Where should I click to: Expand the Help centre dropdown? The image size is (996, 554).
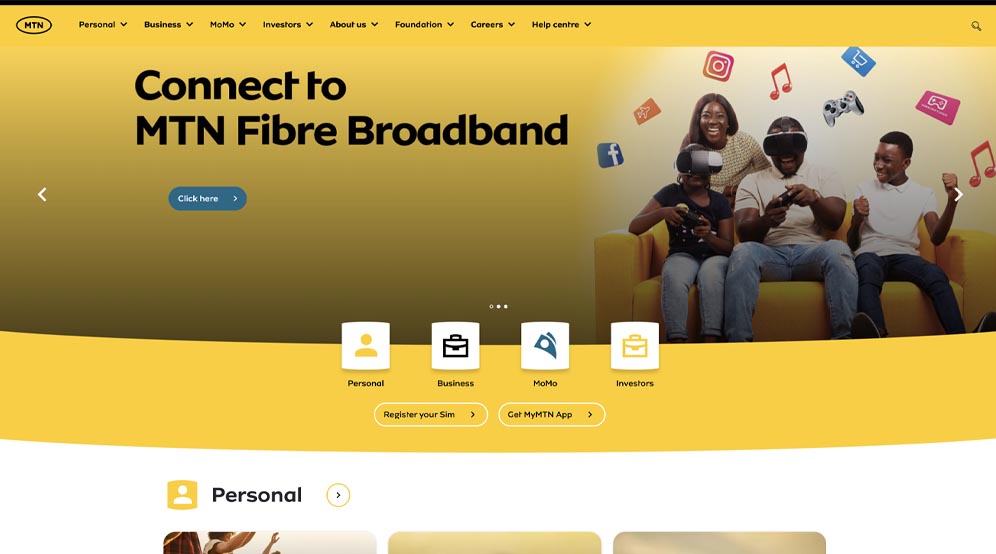coord(562,24)
